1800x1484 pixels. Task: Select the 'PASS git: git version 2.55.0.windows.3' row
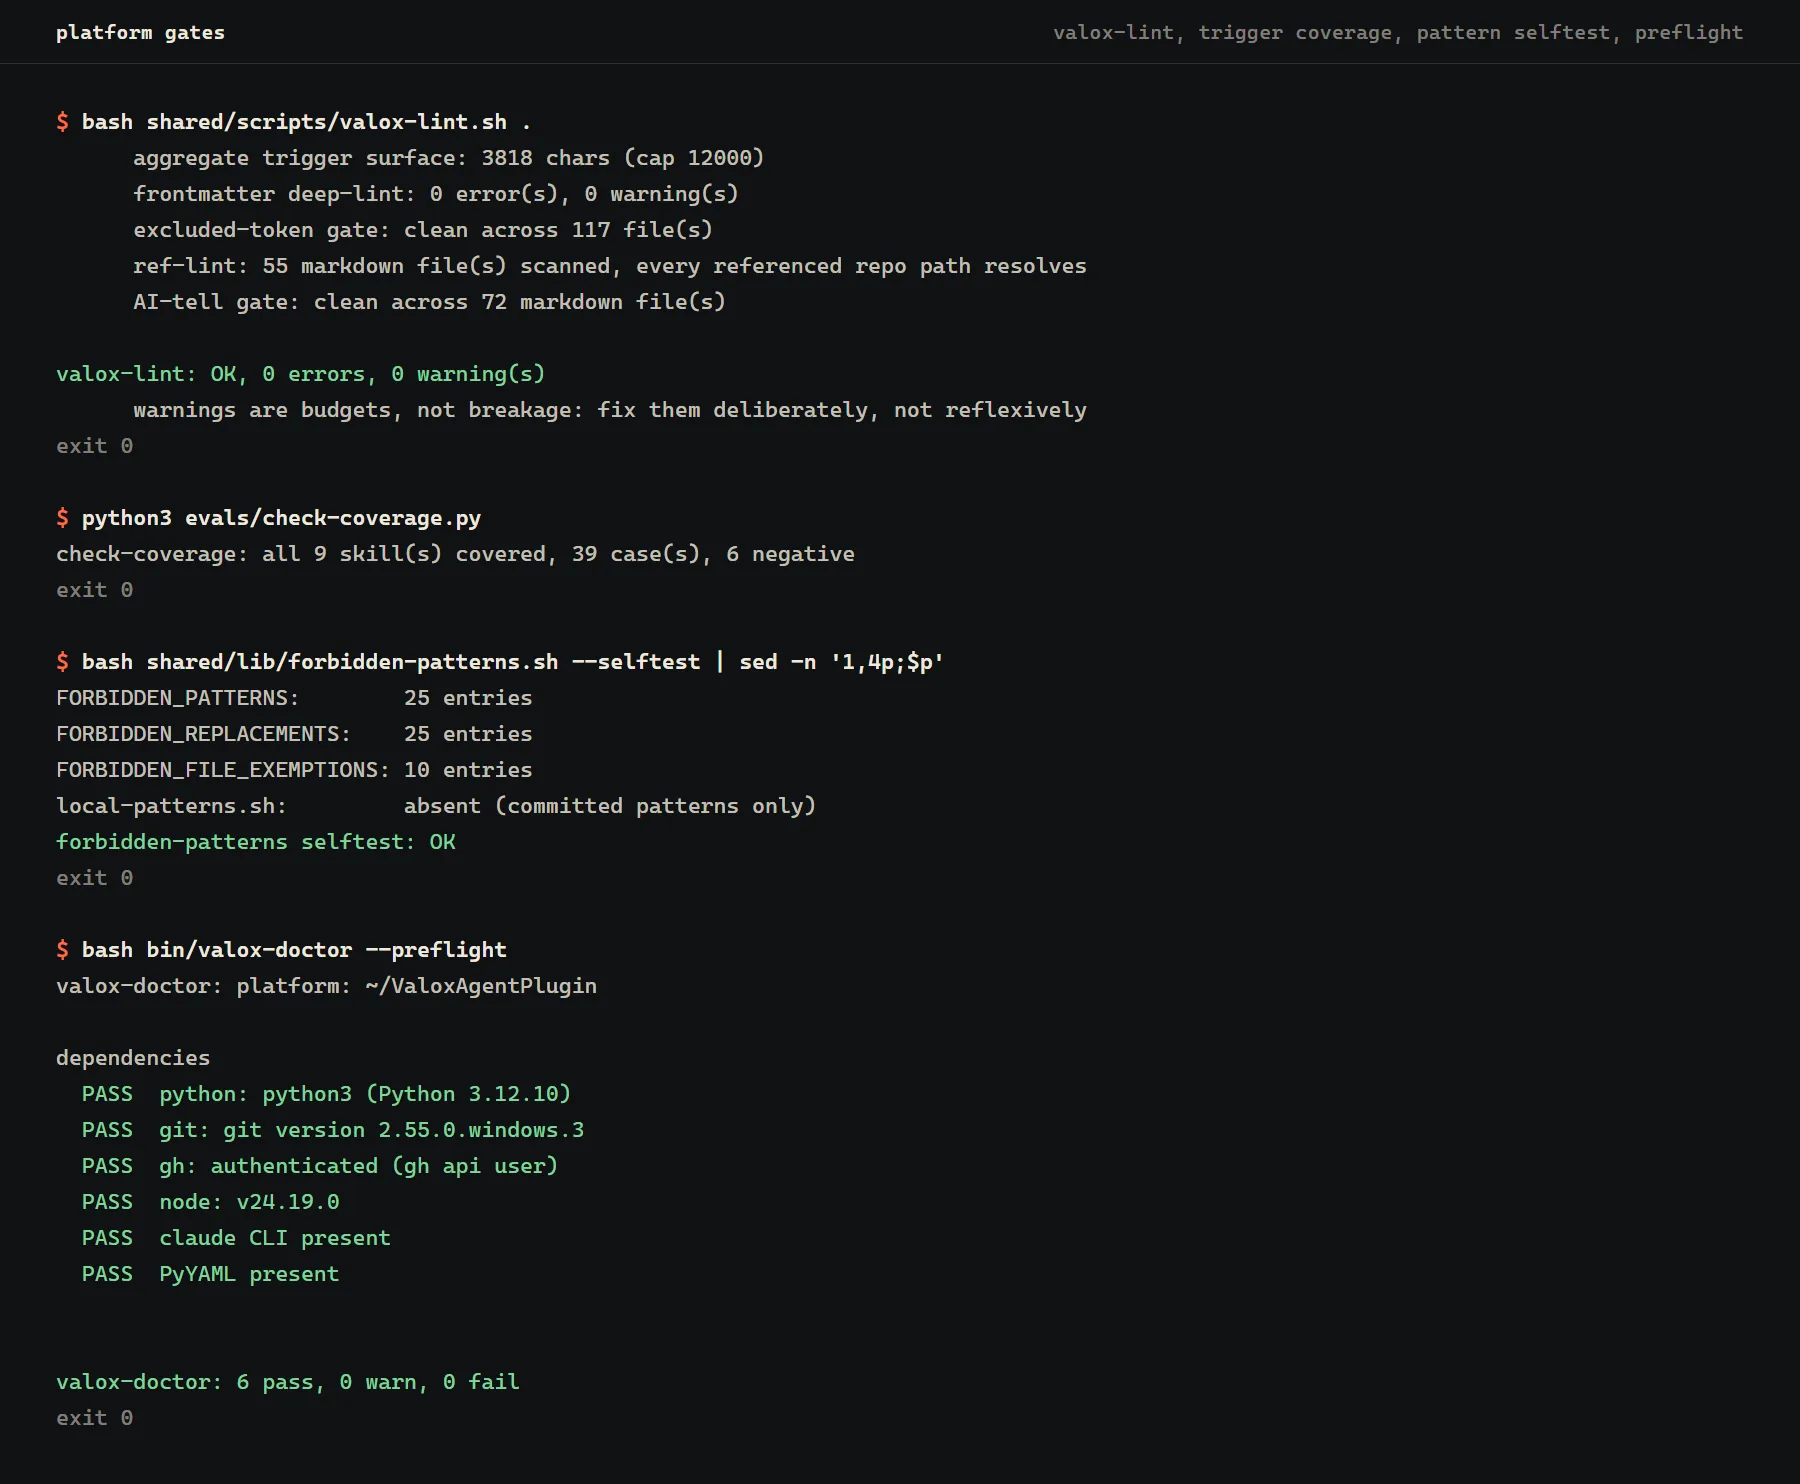click(x=333, y=1130)
